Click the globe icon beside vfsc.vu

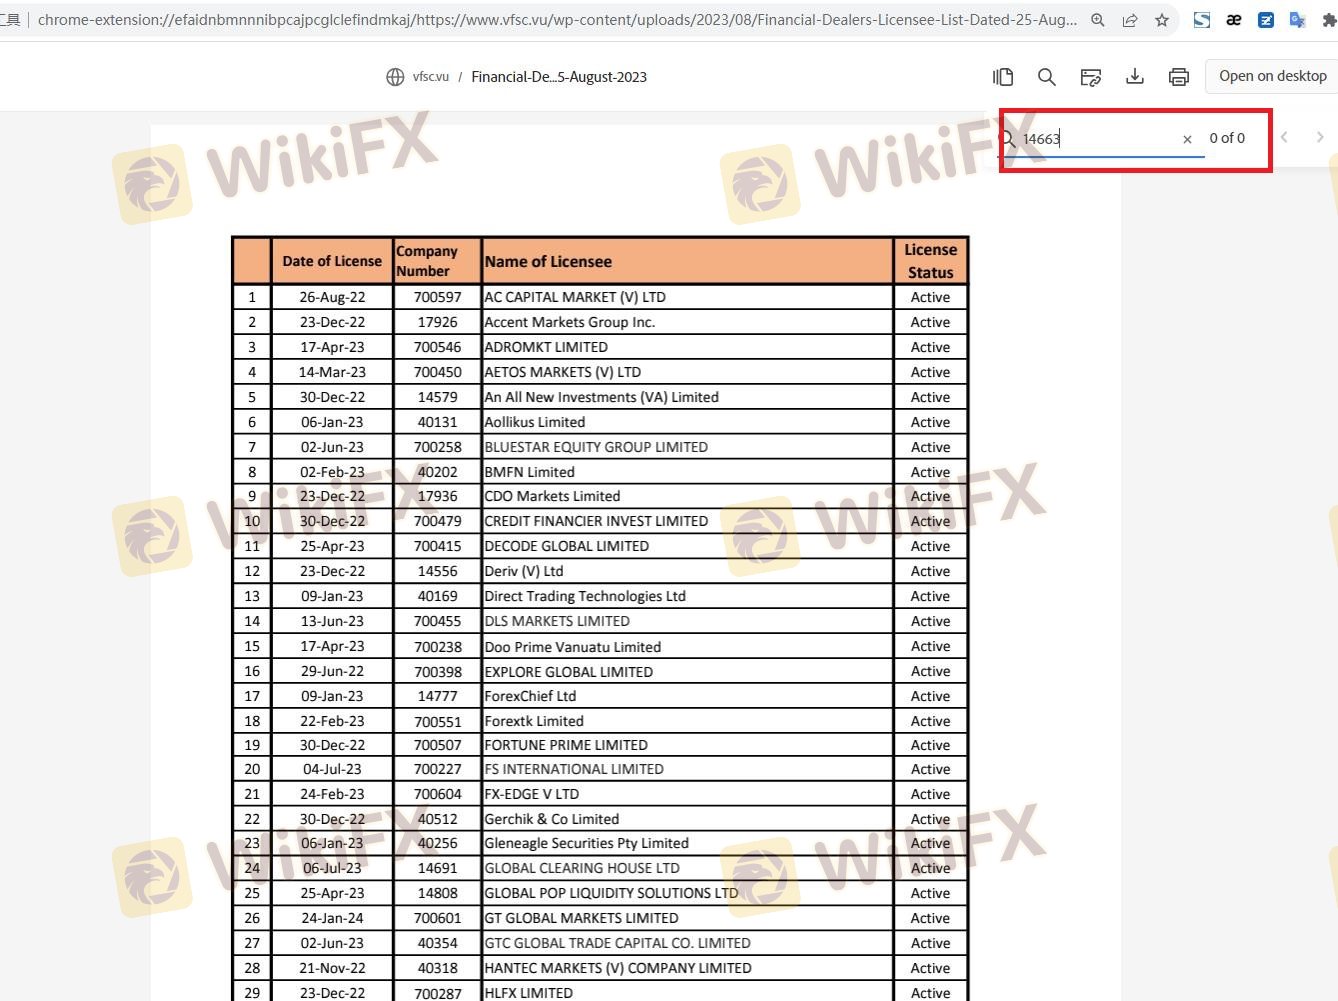395,77
